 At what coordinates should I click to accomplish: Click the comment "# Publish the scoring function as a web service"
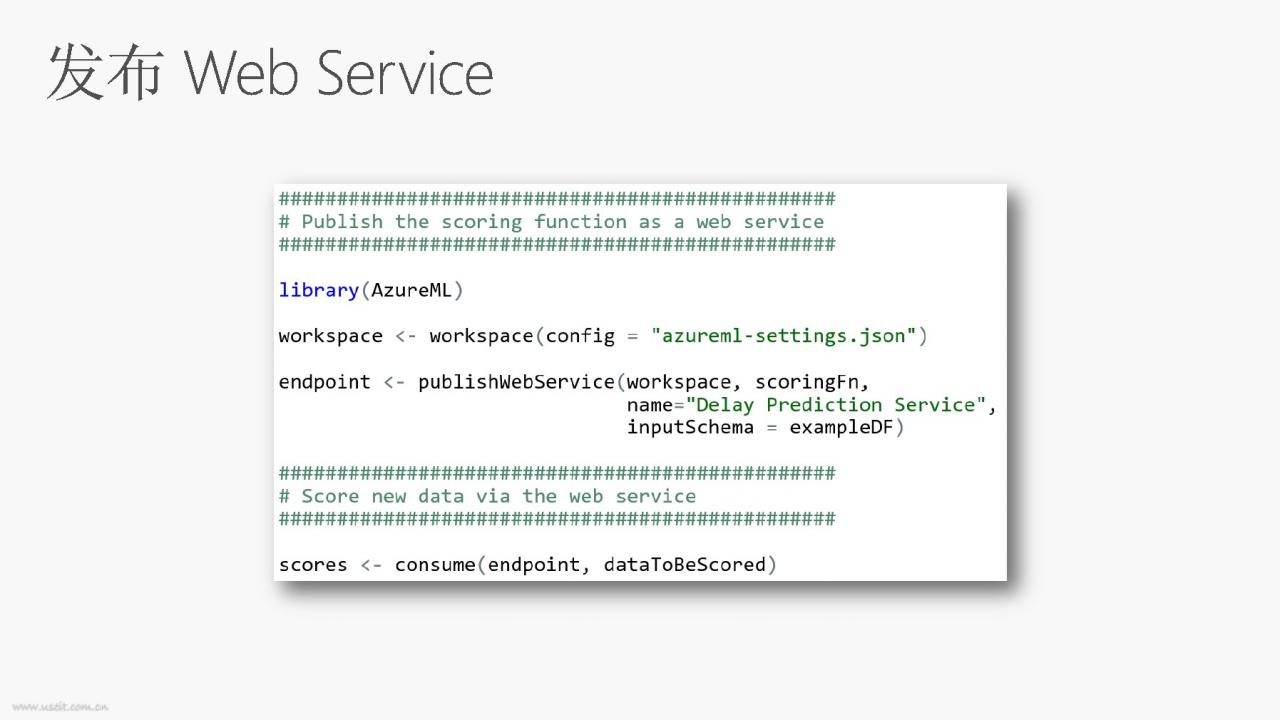pyautogui.click(x=551, y=222)
